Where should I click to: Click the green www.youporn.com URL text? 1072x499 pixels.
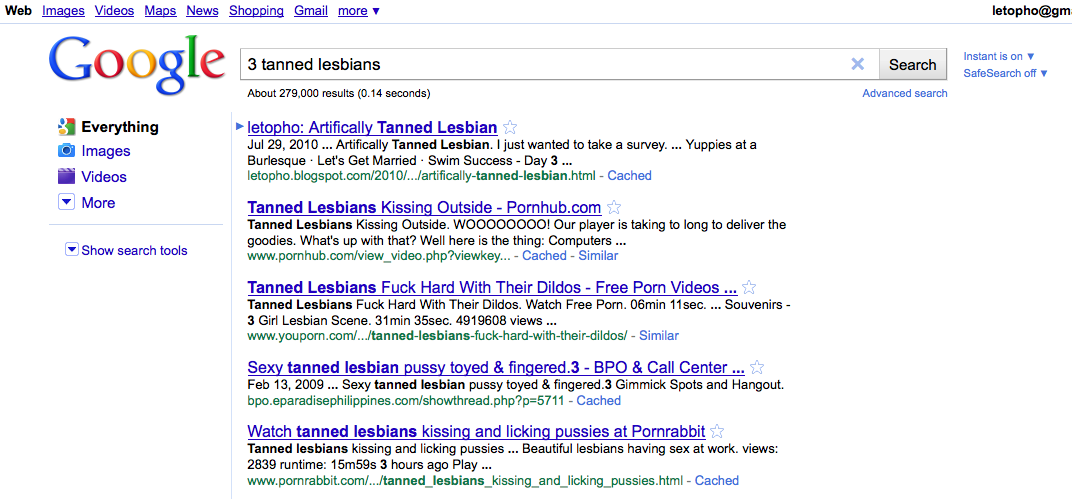pos(438,336)
